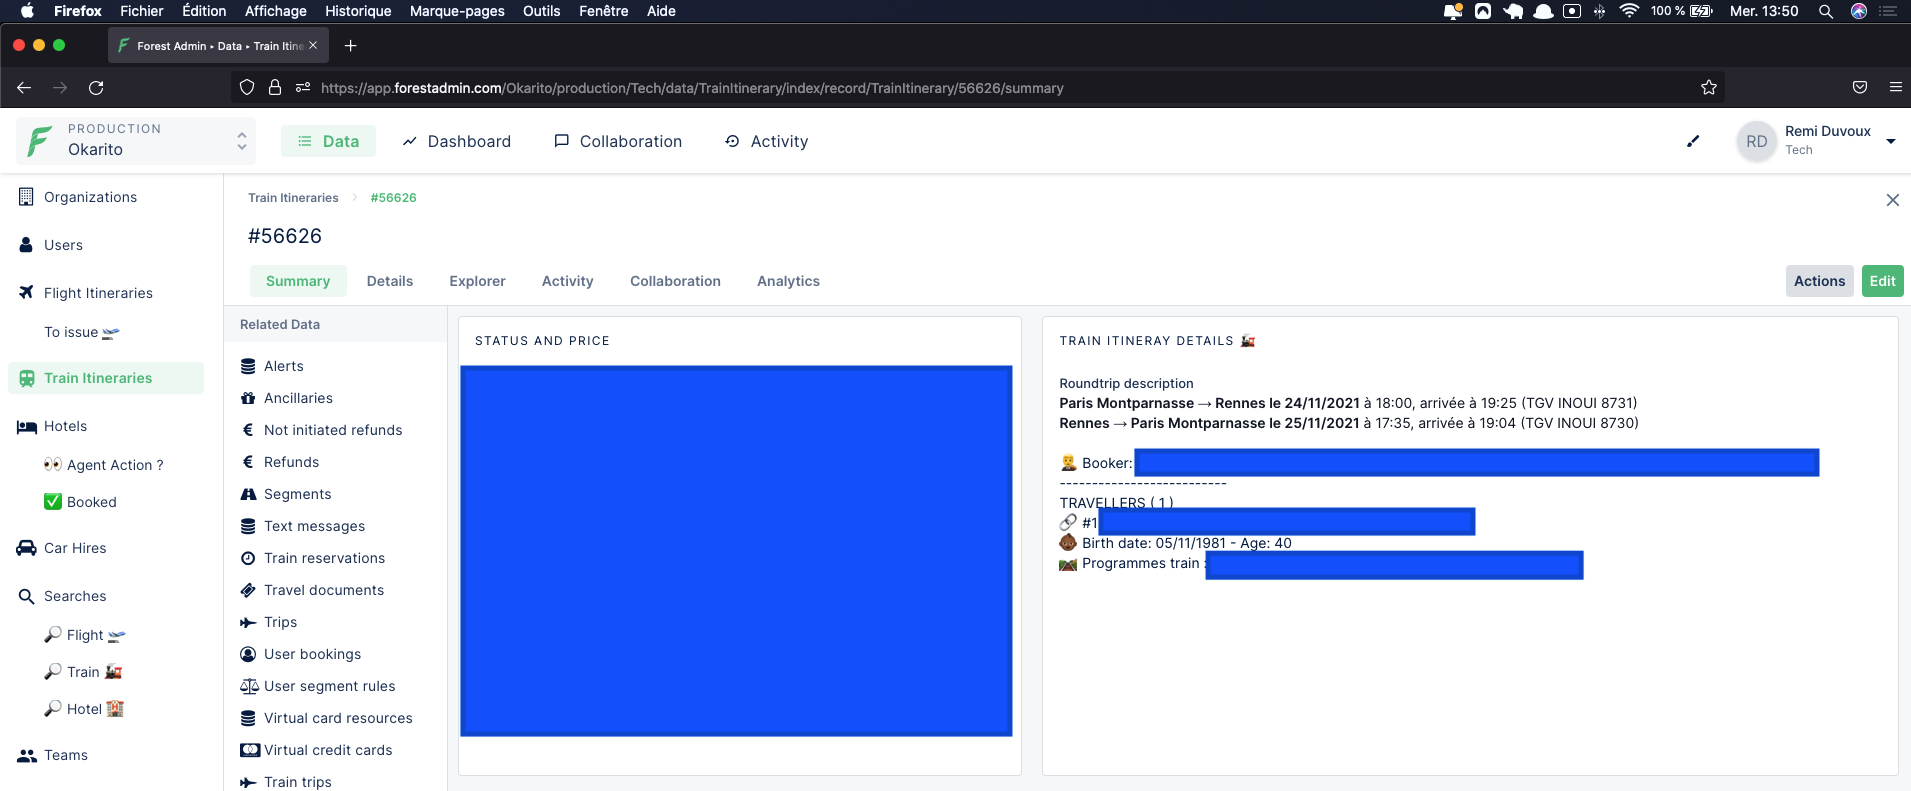Open the Flight searches link

(x=85, y=635)
